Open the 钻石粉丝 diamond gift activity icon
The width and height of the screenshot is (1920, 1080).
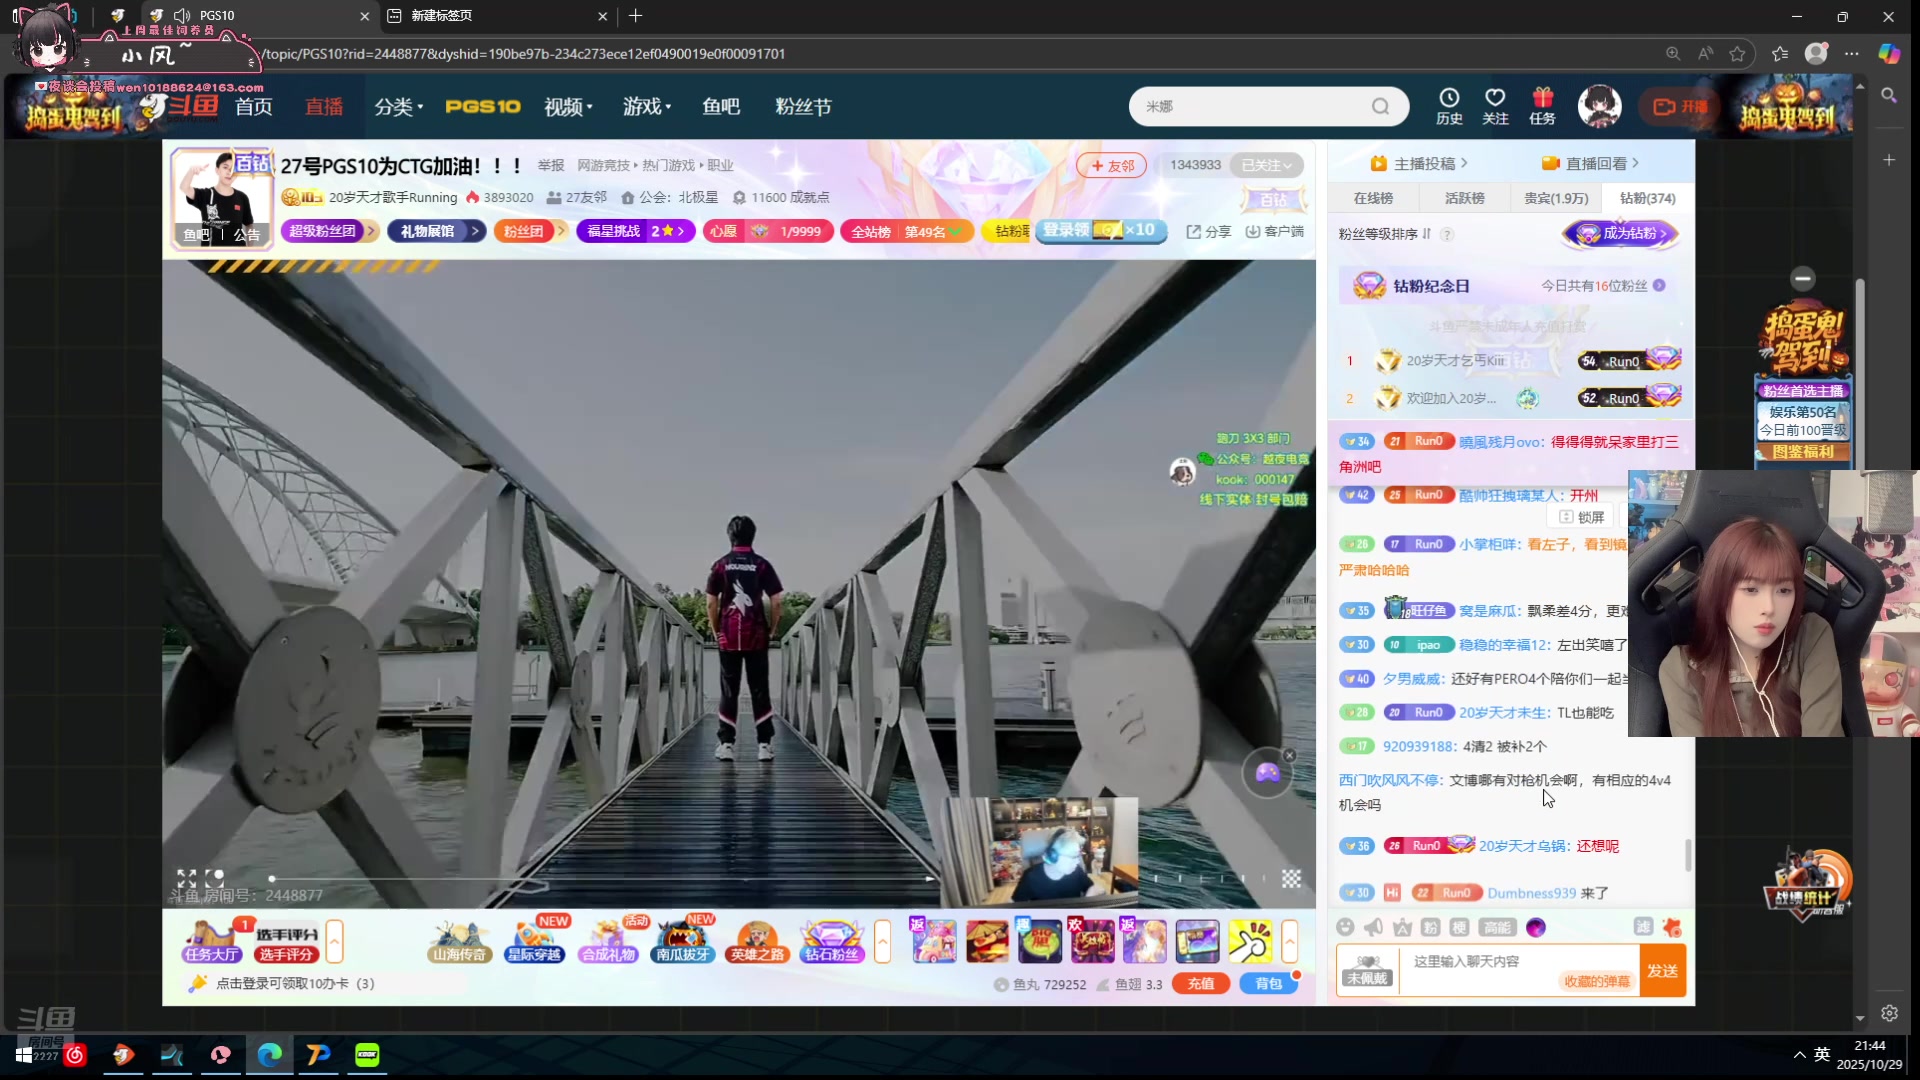[831, 940]
